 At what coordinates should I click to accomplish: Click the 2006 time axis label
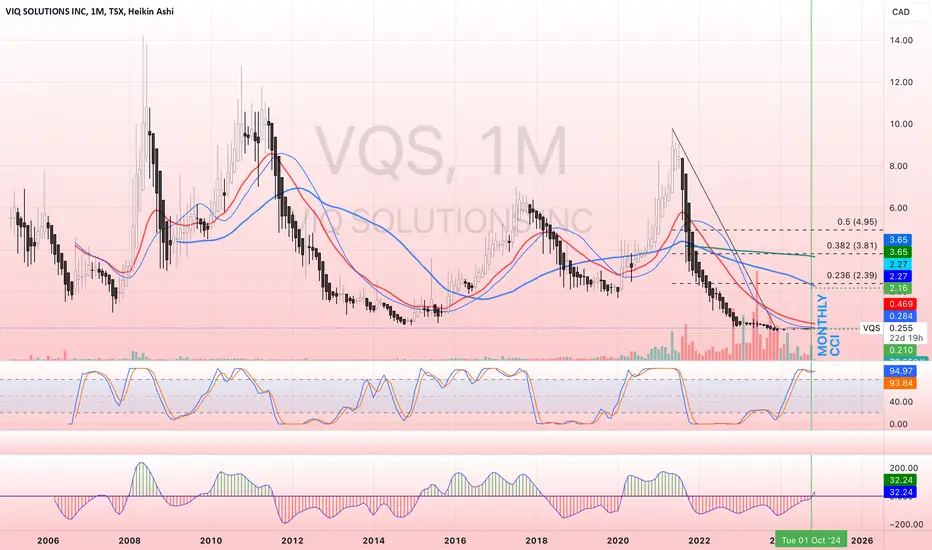(x=48, y=540)
